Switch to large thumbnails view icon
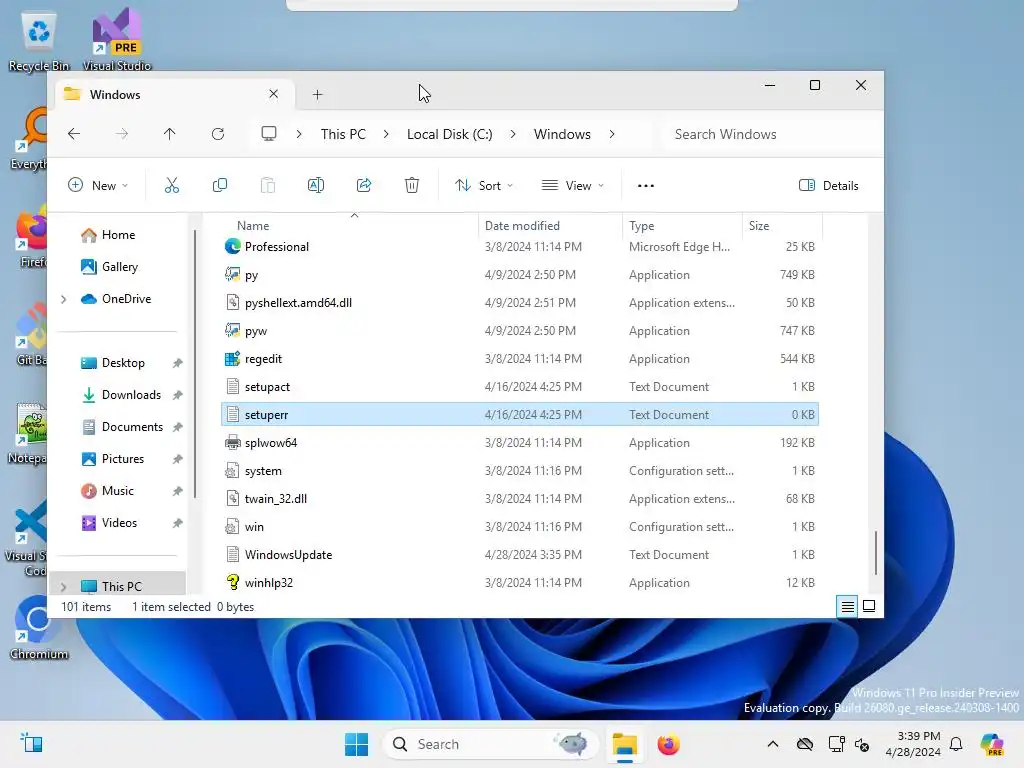 pos(869,607)
